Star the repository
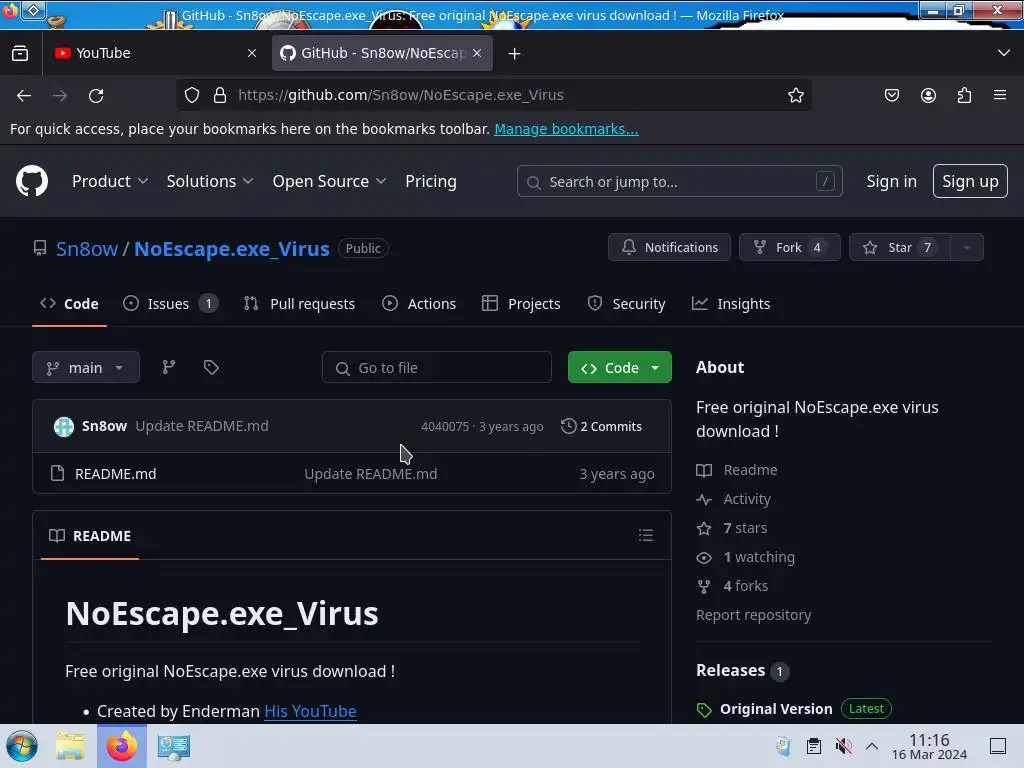Viewport: 1024px width, 768px height. [x=899, y=248]
